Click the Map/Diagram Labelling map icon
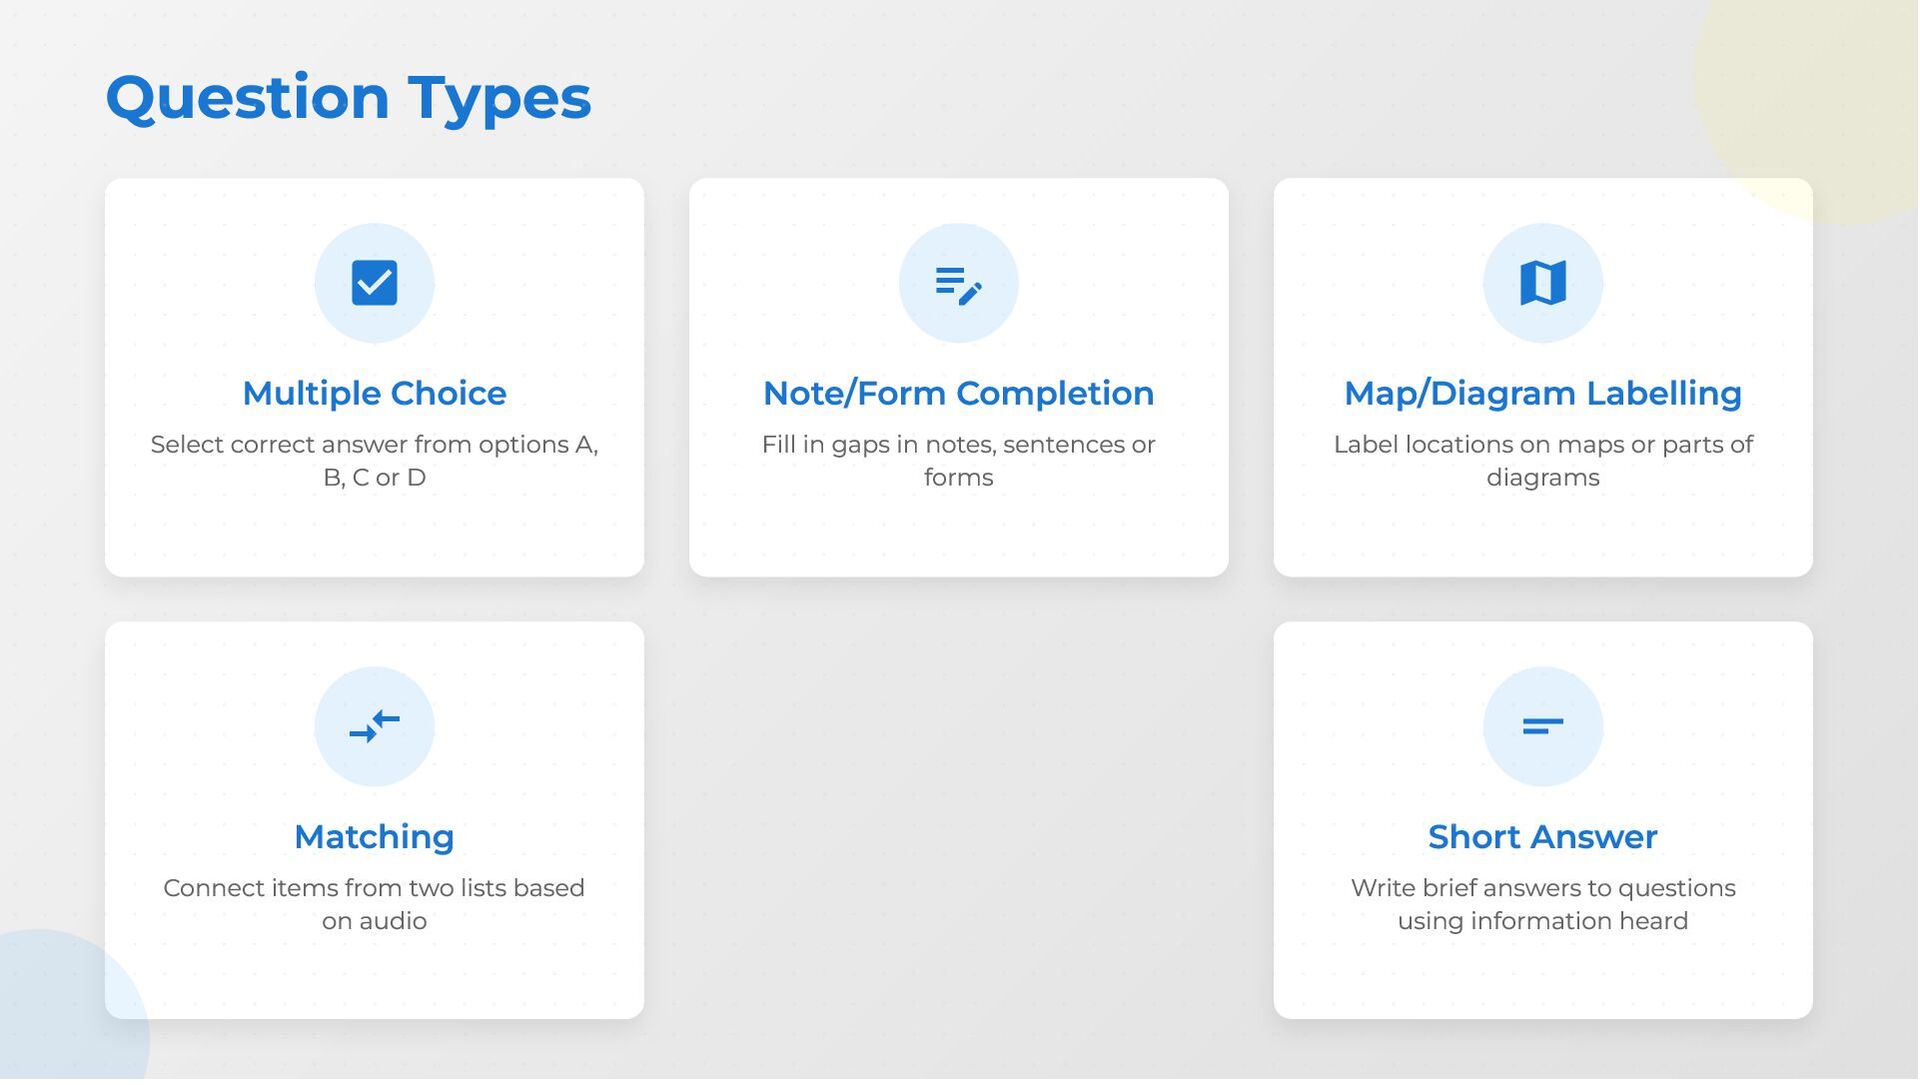 (1542, 283)
